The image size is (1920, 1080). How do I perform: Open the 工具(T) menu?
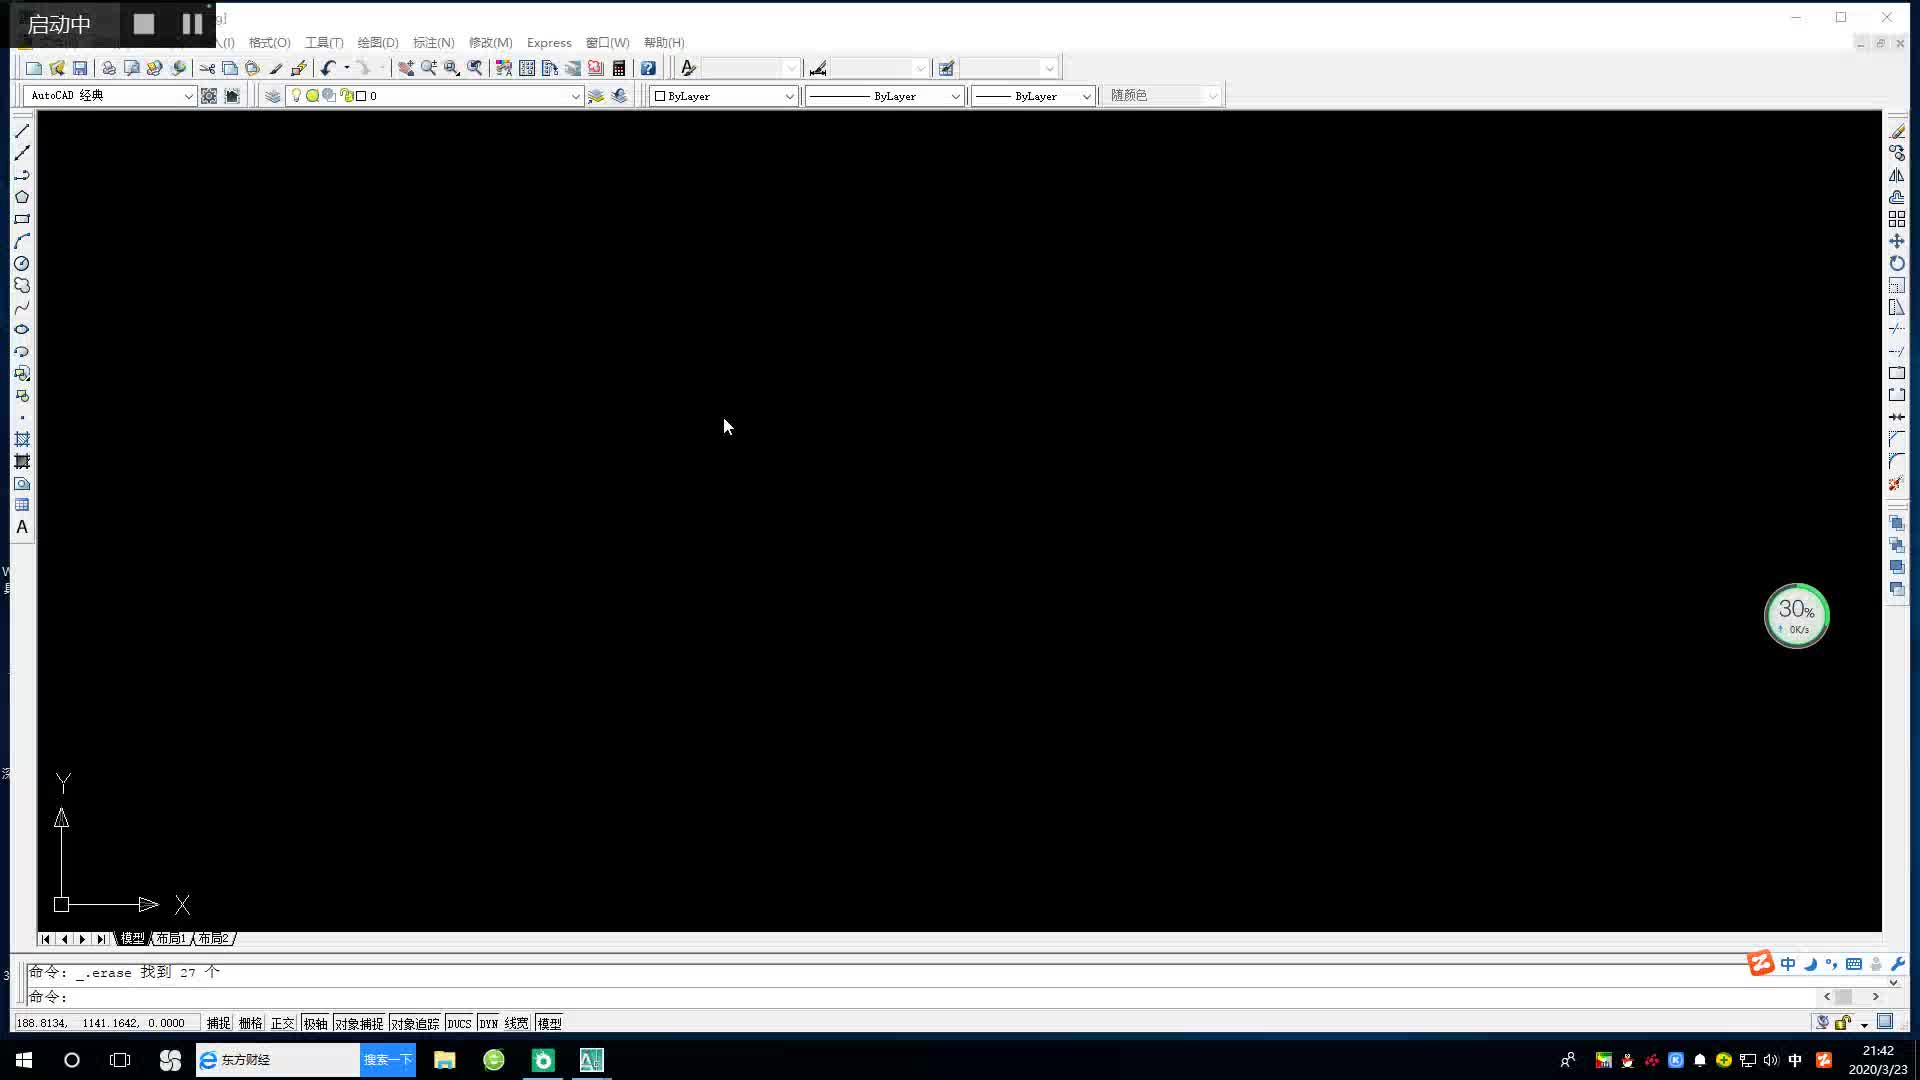tap(324, 43)
